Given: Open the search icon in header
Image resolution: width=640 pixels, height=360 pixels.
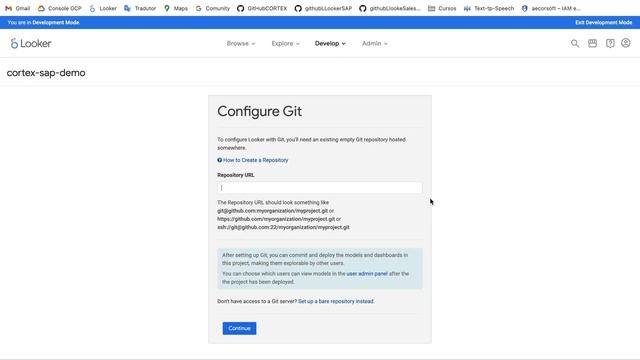Looking at the screenshot, I should [575, 43].
